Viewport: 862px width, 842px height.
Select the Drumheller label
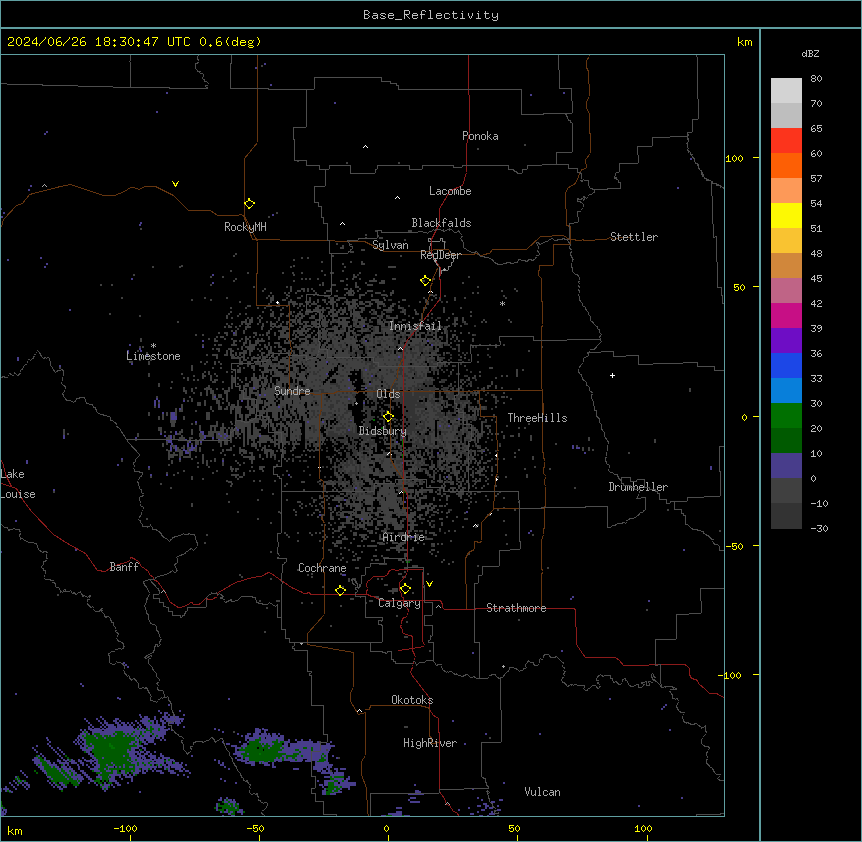coord(638,487)
